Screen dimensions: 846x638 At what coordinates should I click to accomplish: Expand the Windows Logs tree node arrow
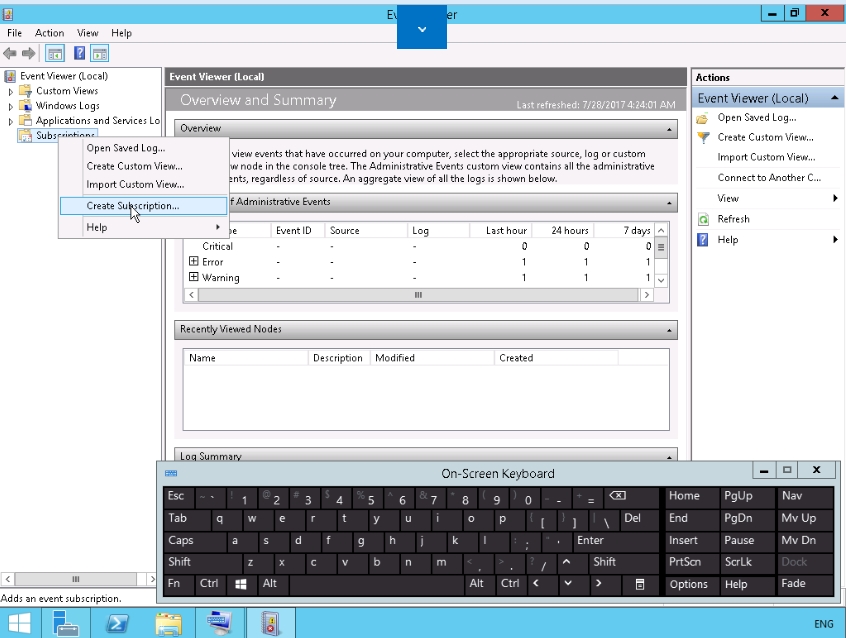10,106
